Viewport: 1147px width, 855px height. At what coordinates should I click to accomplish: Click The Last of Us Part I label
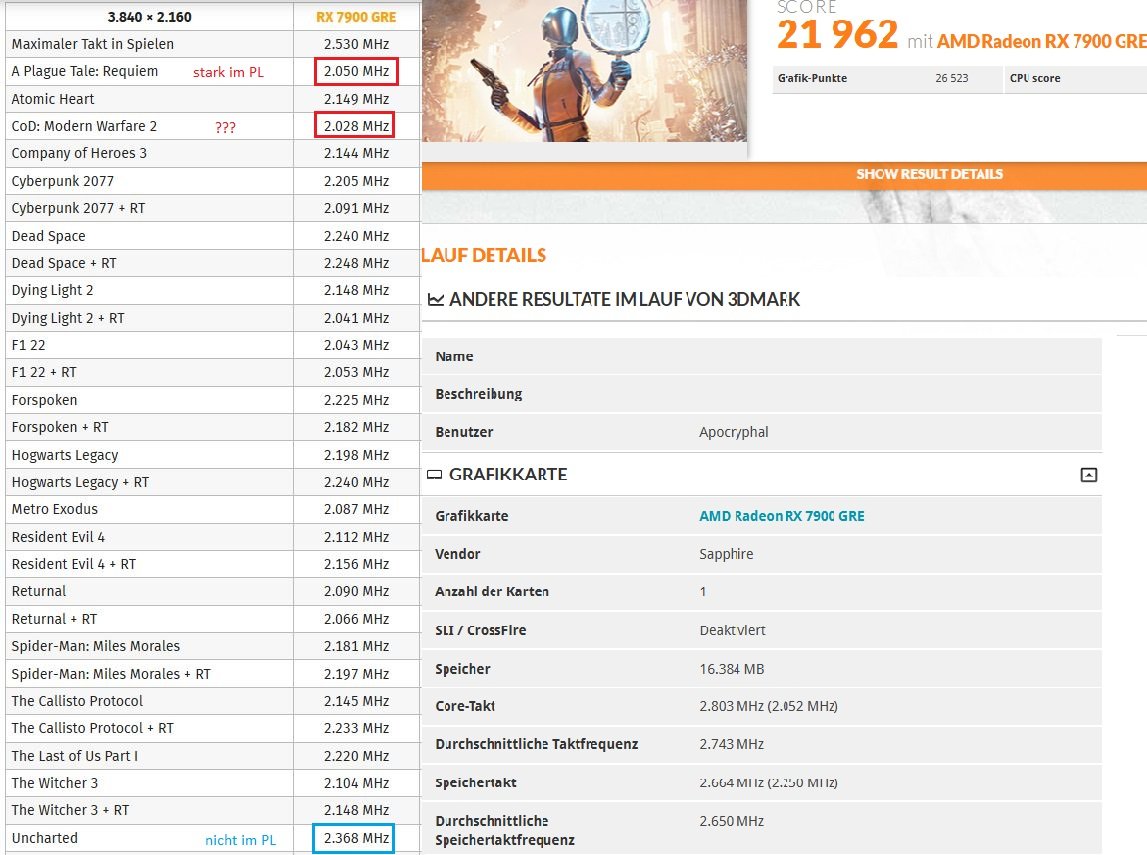click(x=75, y=756)
